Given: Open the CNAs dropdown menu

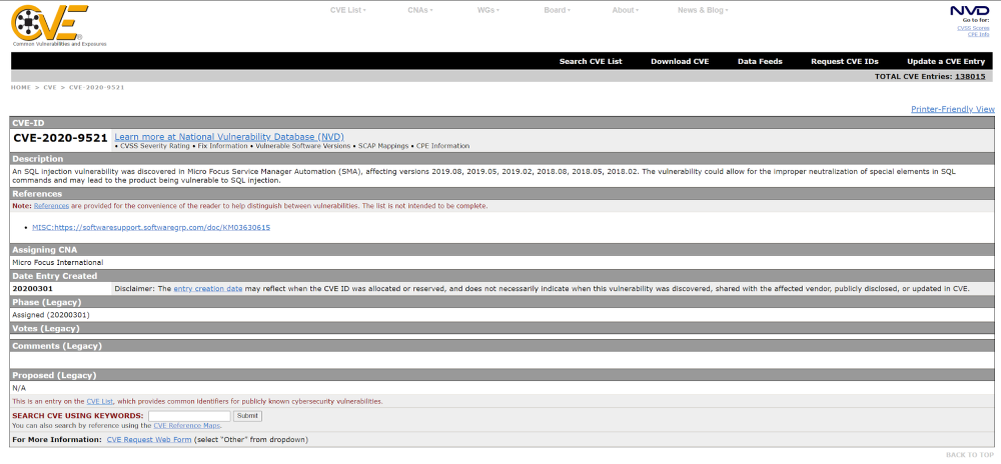Looking at the screenshot, I should coord(420,10).
